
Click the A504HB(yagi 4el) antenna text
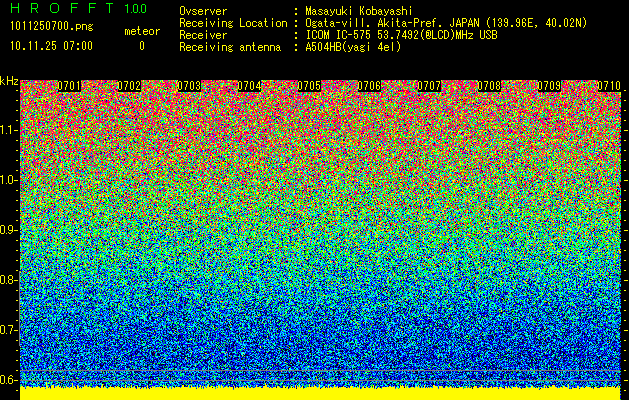coord(353,47)
